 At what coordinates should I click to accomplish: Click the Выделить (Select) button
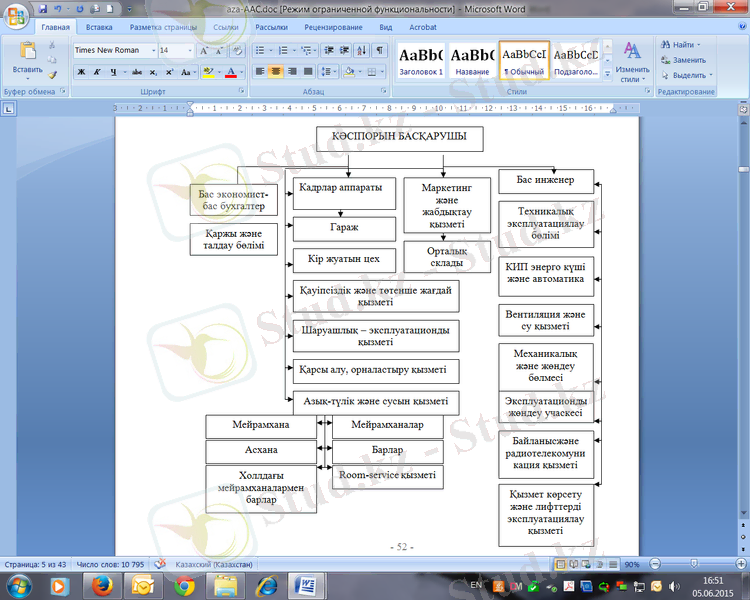(x=687, y=75)
